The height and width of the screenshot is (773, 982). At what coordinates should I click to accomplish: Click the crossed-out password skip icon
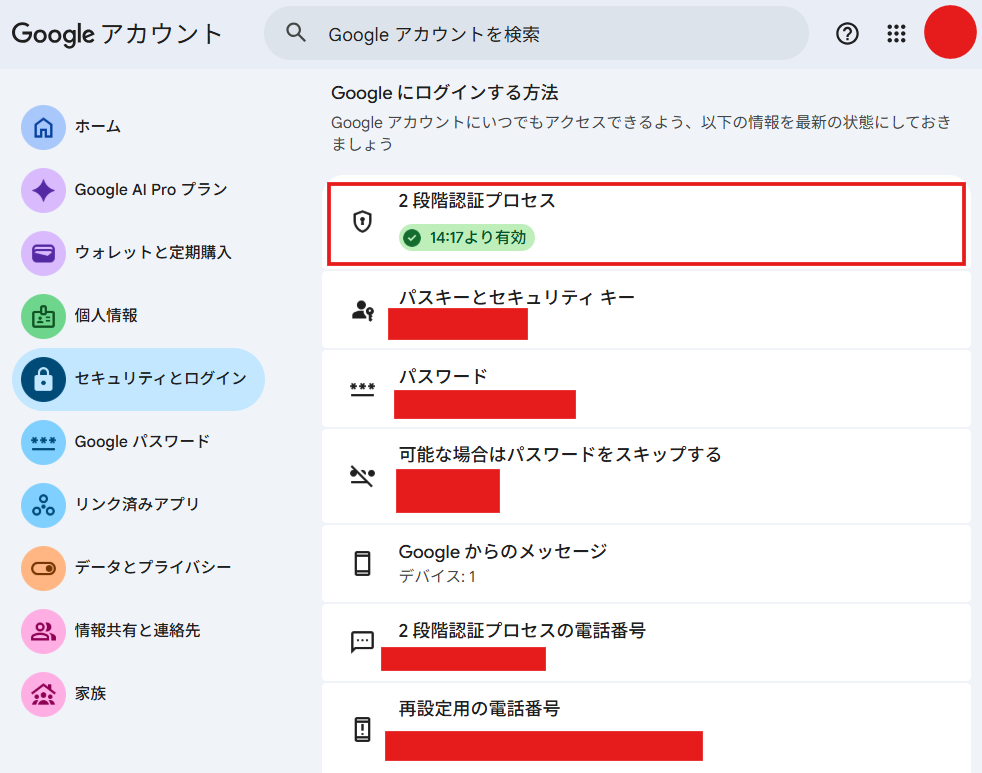click(x=362, y=476)
